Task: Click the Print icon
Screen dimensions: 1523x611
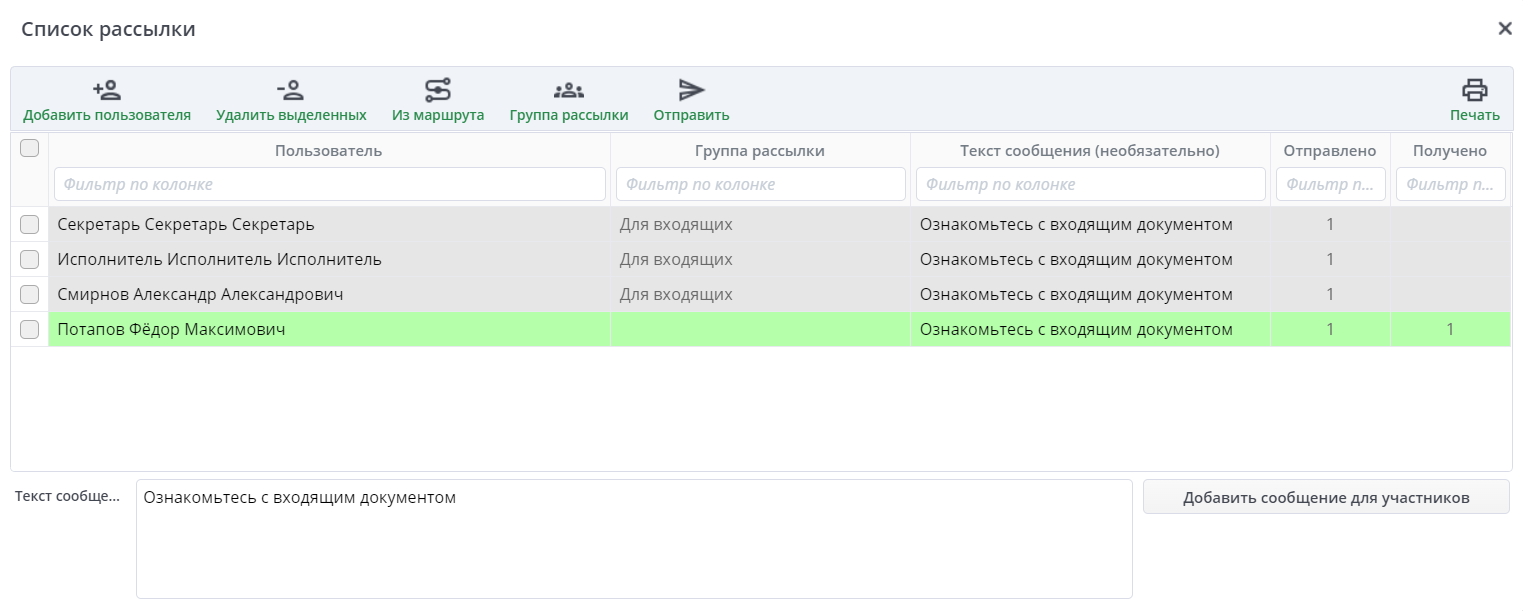Action: tap(1475, 91)
